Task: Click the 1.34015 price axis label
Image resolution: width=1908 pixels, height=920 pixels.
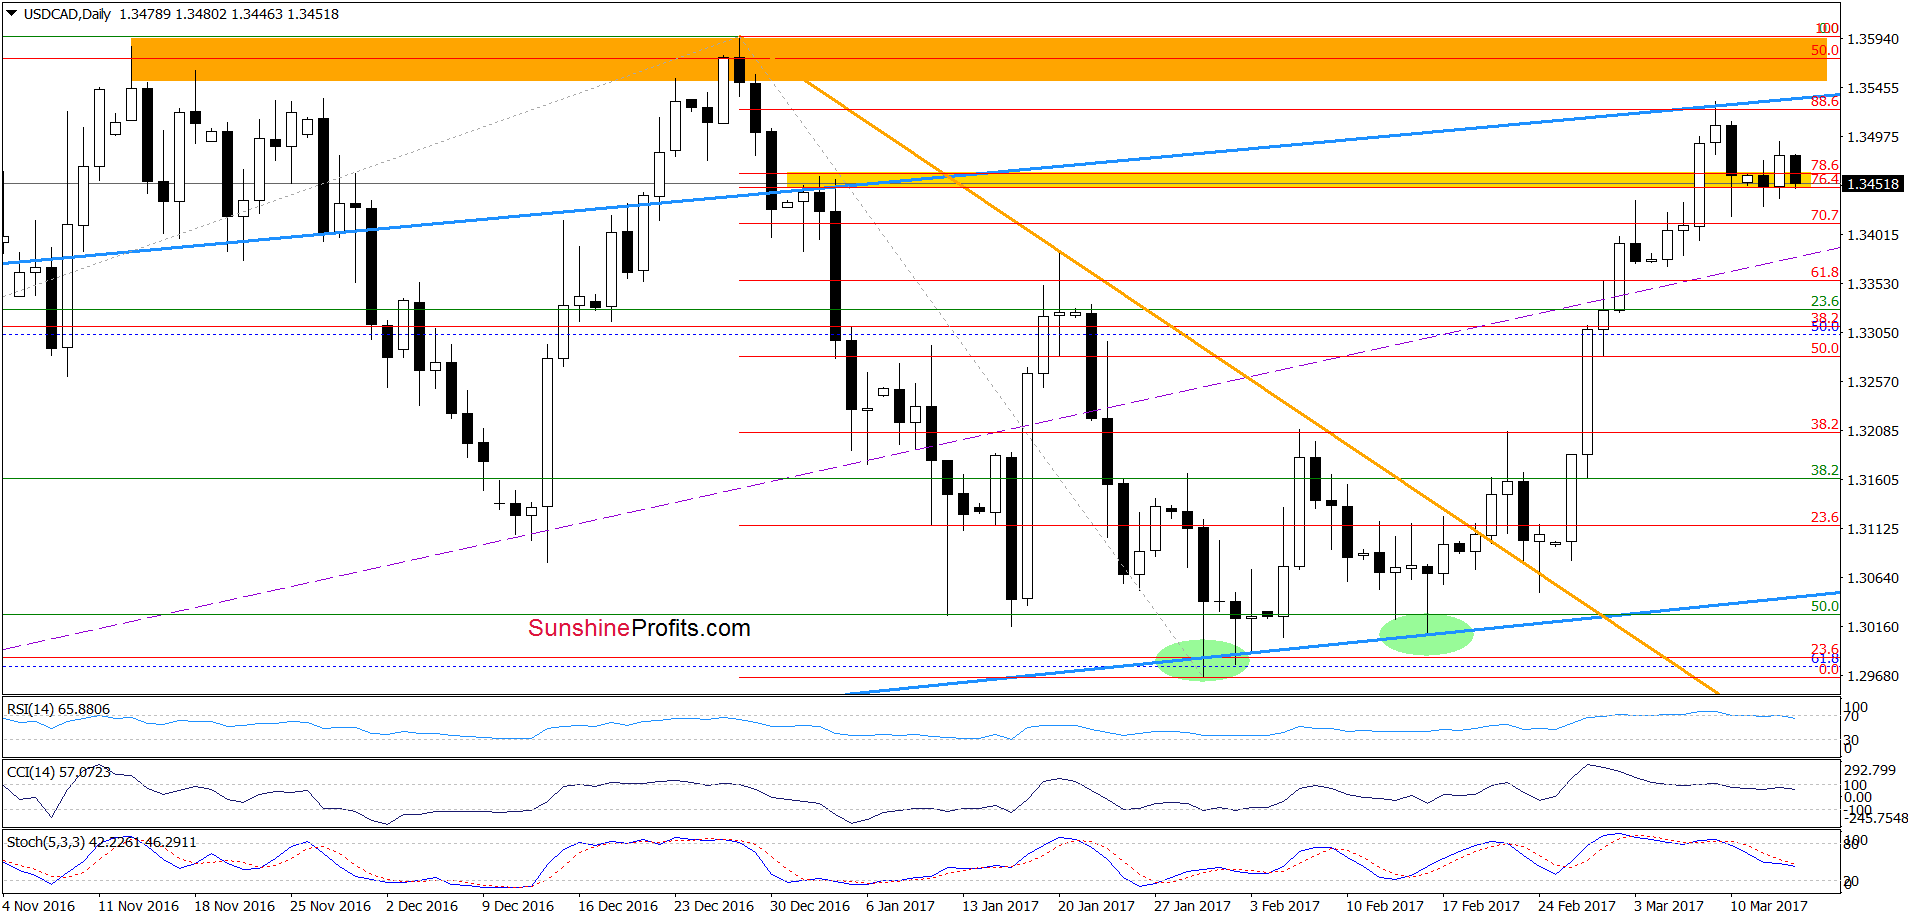Action: 1872,235
